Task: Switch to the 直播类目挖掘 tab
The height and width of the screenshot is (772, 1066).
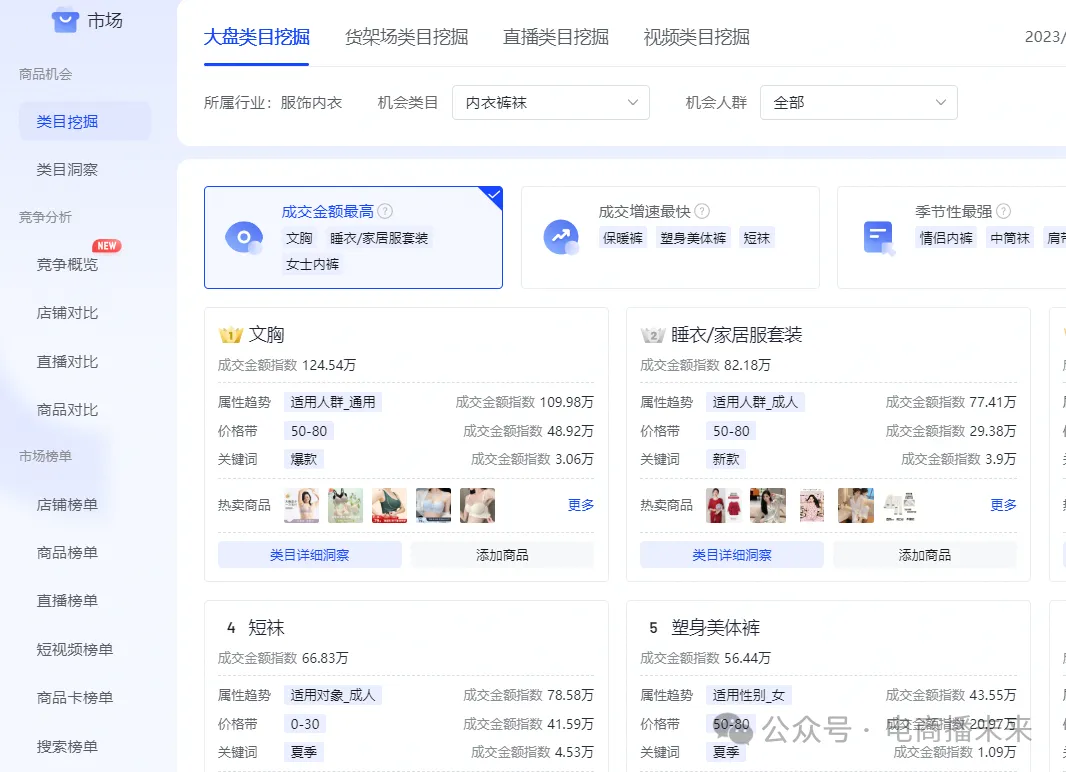Action: (x=556, y=38)
